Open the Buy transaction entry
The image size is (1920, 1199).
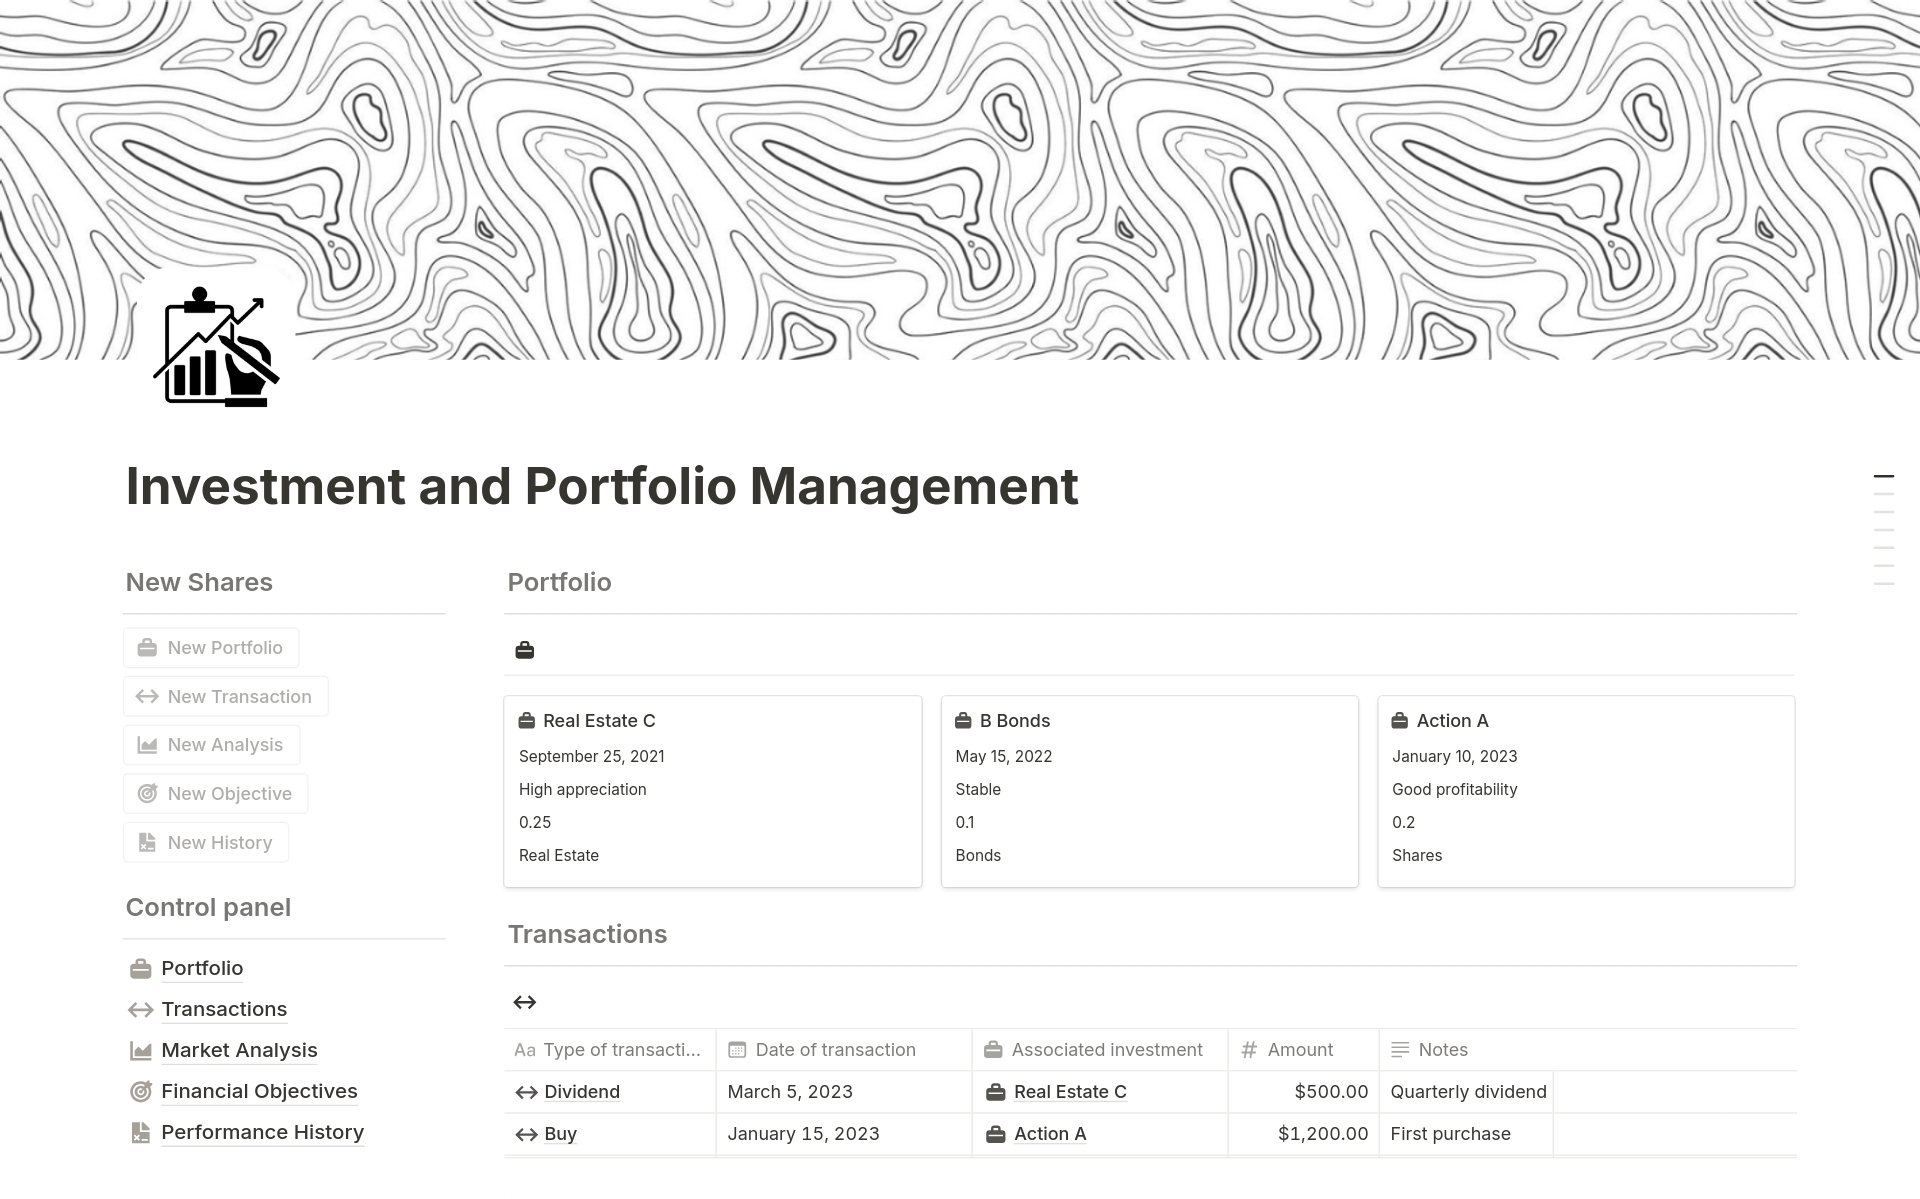560,1133
